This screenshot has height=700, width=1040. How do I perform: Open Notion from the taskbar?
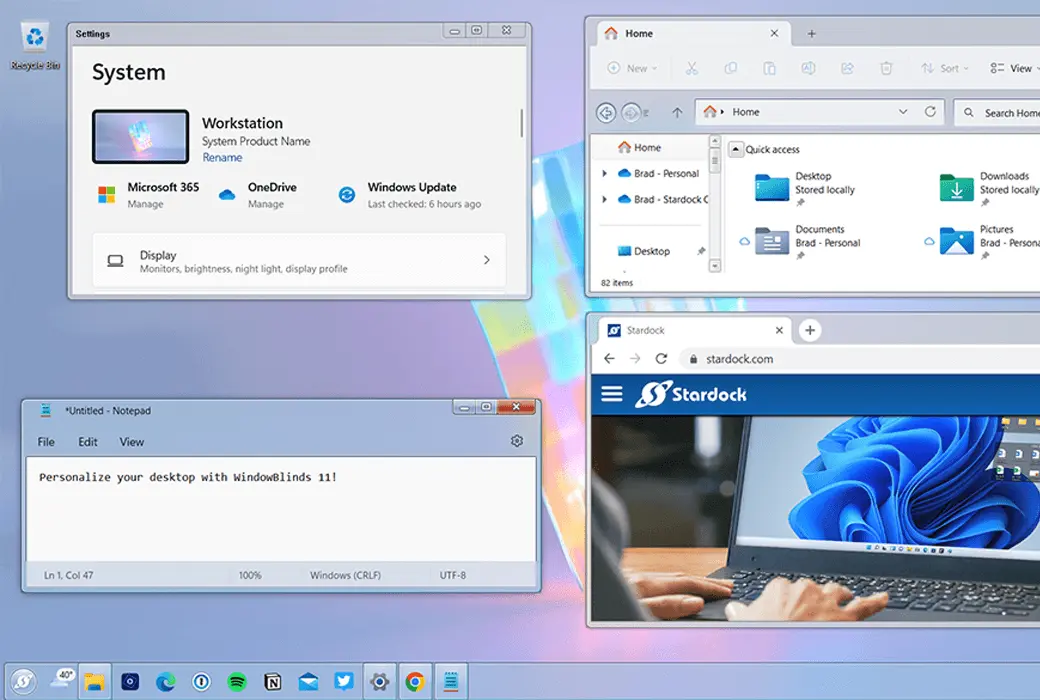click(273, 681)
